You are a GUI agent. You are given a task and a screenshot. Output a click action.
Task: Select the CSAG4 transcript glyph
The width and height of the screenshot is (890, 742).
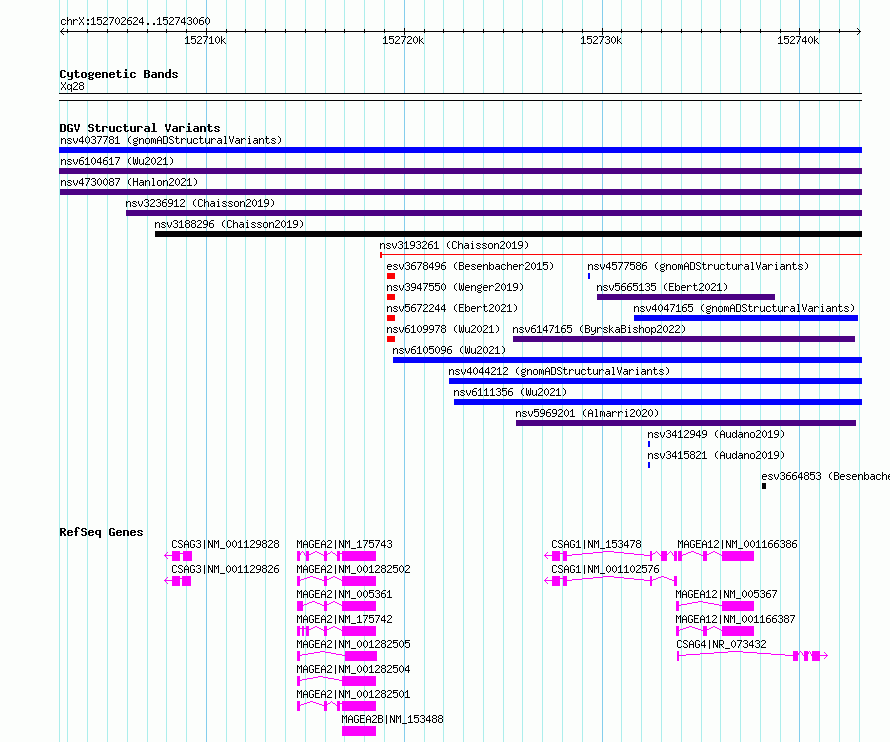tap(753, 656)
